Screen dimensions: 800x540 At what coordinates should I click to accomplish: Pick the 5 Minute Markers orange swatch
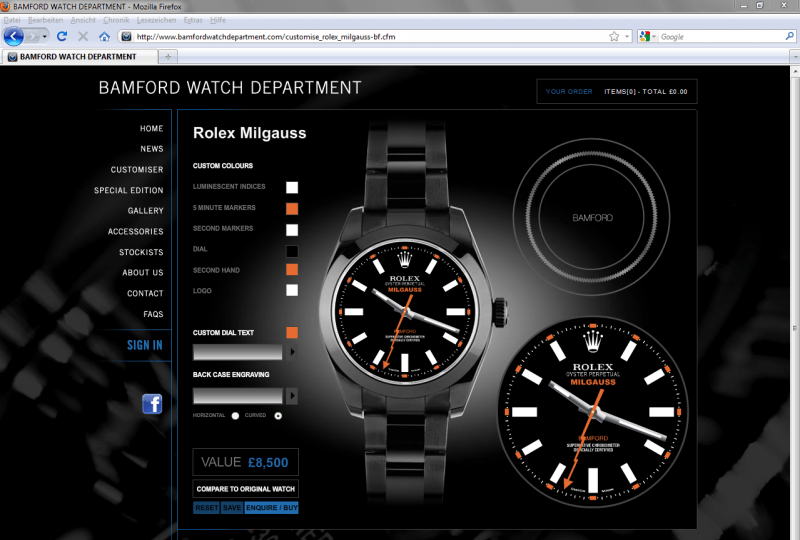(292, 208)
